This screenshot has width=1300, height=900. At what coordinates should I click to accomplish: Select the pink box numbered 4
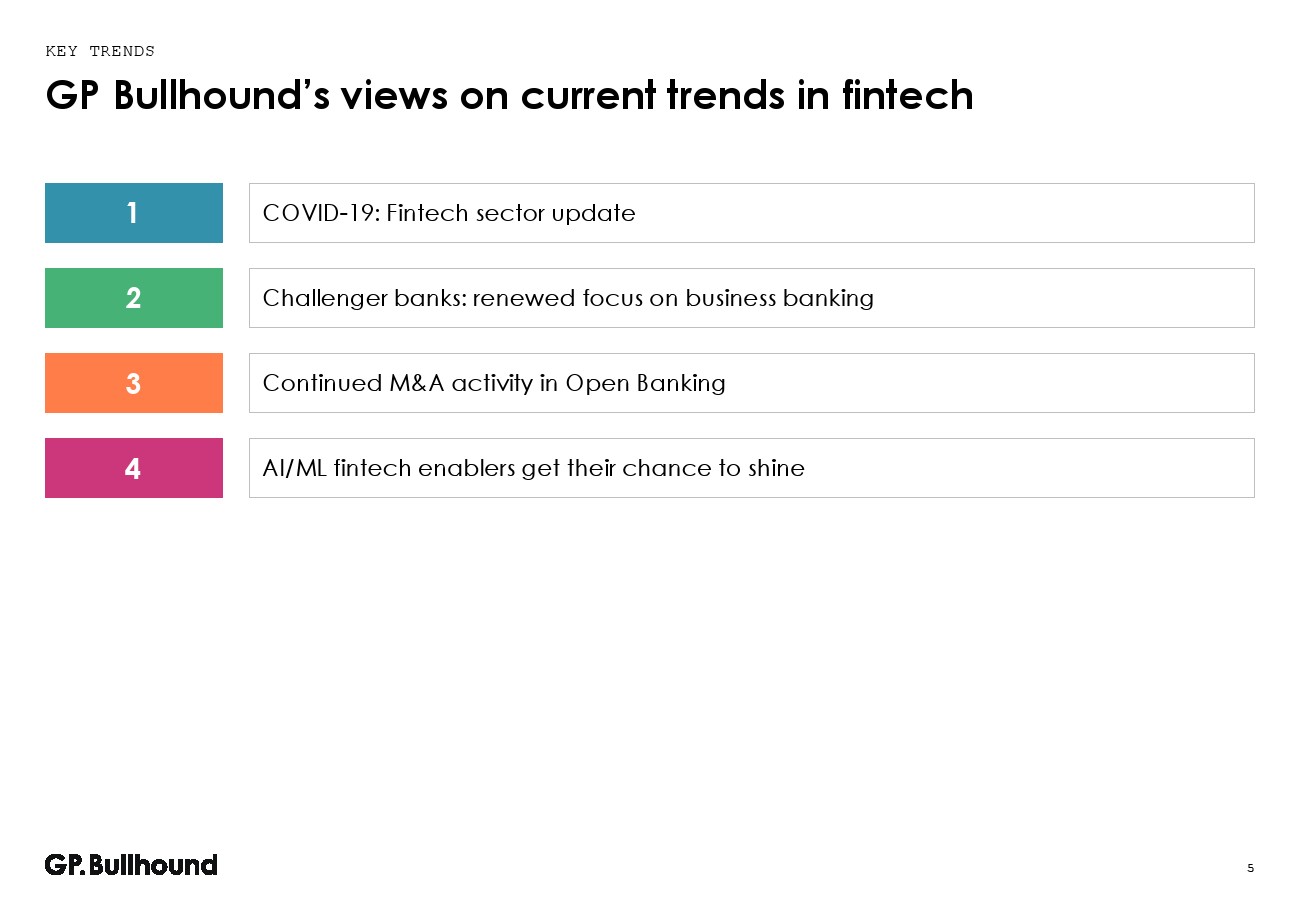[x=133, y=468]
